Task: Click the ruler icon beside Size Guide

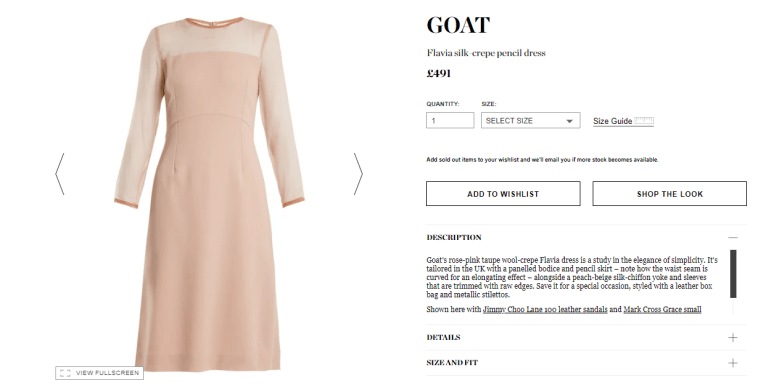Action: pyautogui.click(x=644, y=121)
